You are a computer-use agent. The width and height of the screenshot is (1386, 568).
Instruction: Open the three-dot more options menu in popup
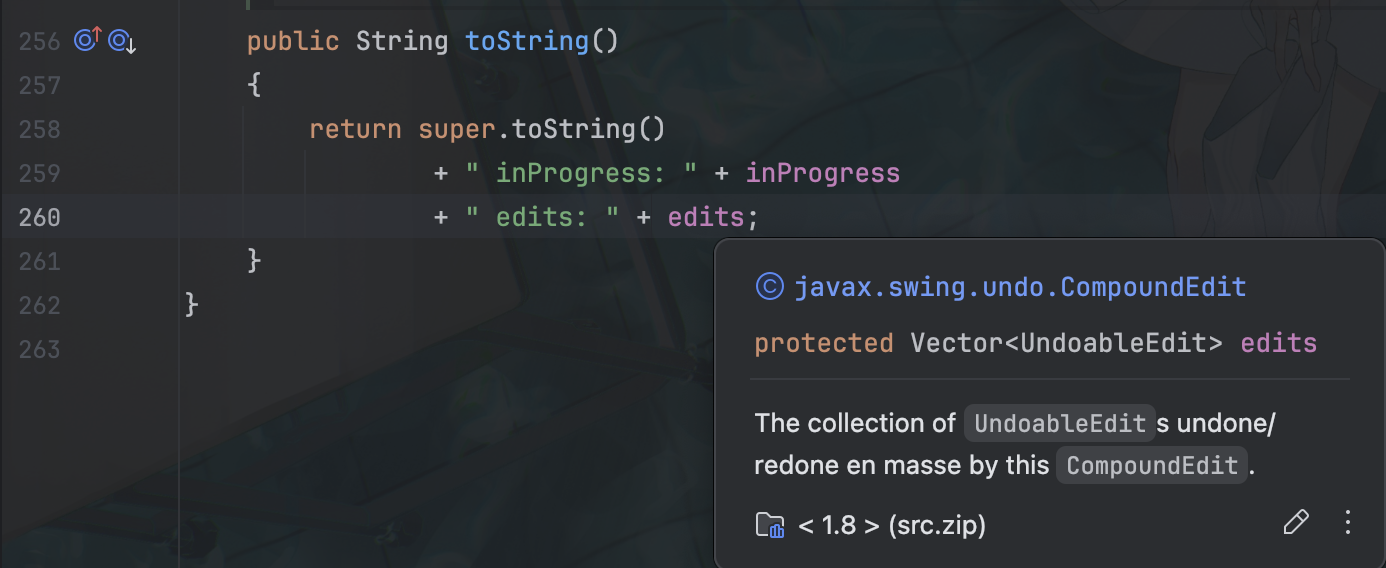(x=1347, y=522)
